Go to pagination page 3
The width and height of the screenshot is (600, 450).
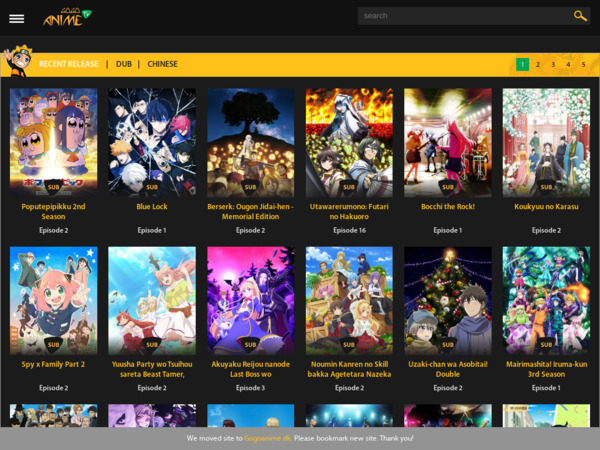[553, 64]
